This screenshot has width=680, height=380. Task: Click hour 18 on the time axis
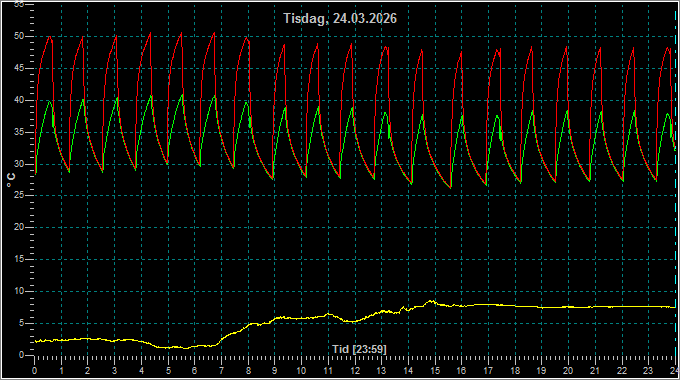515,371
